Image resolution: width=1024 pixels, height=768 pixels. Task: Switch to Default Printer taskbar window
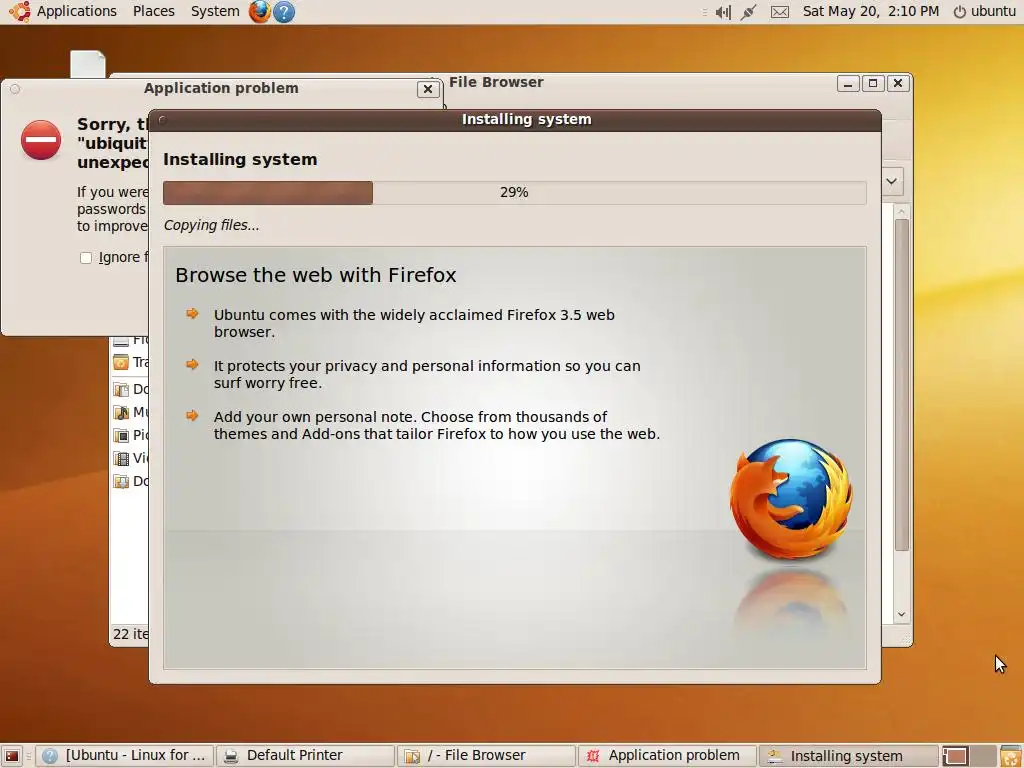tap(306, 756)
